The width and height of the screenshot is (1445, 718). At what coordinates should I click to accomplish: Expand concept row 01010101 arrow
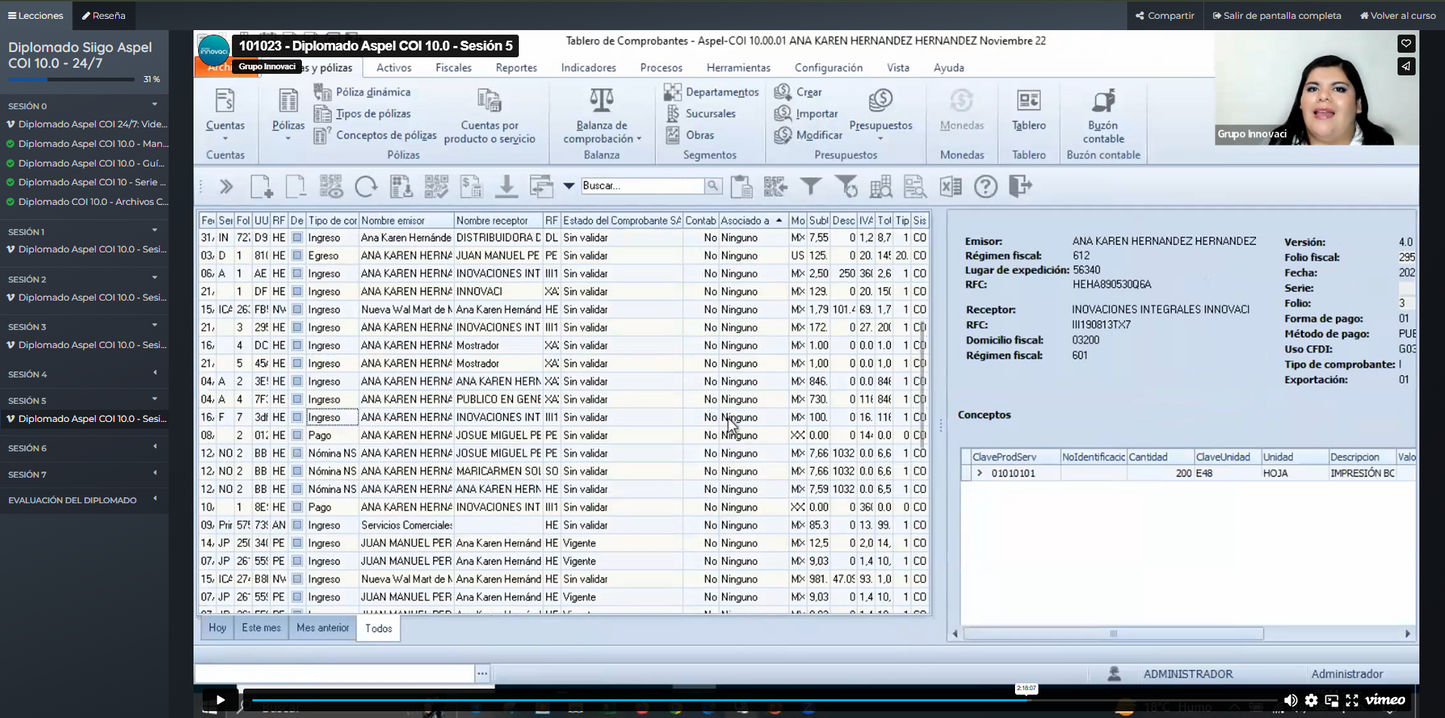coord(980,473)
